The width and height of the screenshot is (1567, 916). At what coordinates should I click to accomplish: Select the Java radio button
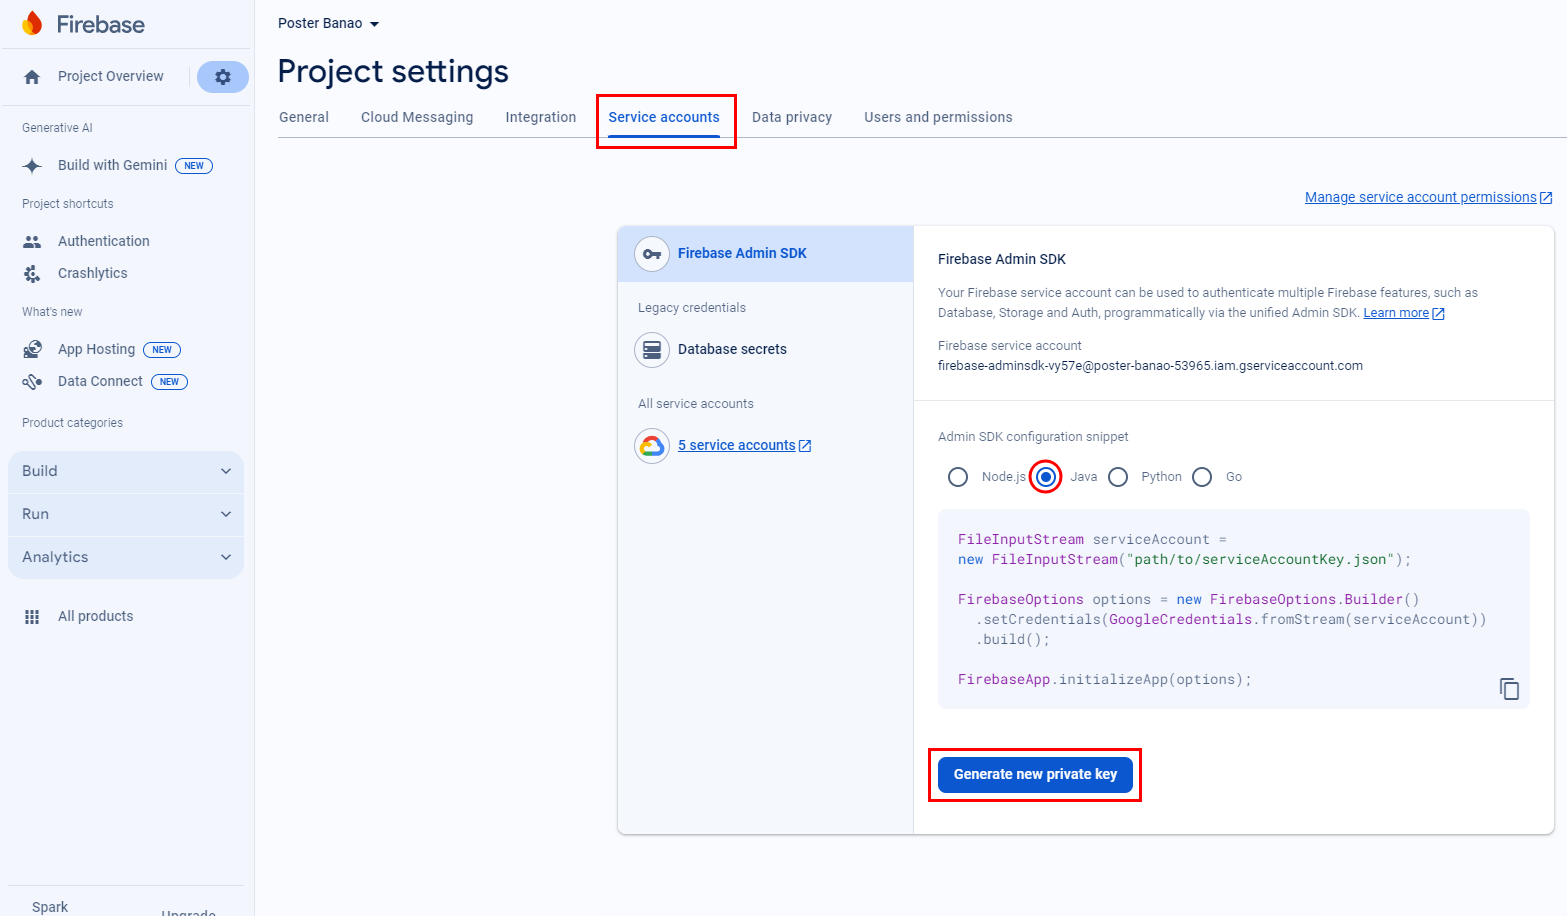(1046, 477)
